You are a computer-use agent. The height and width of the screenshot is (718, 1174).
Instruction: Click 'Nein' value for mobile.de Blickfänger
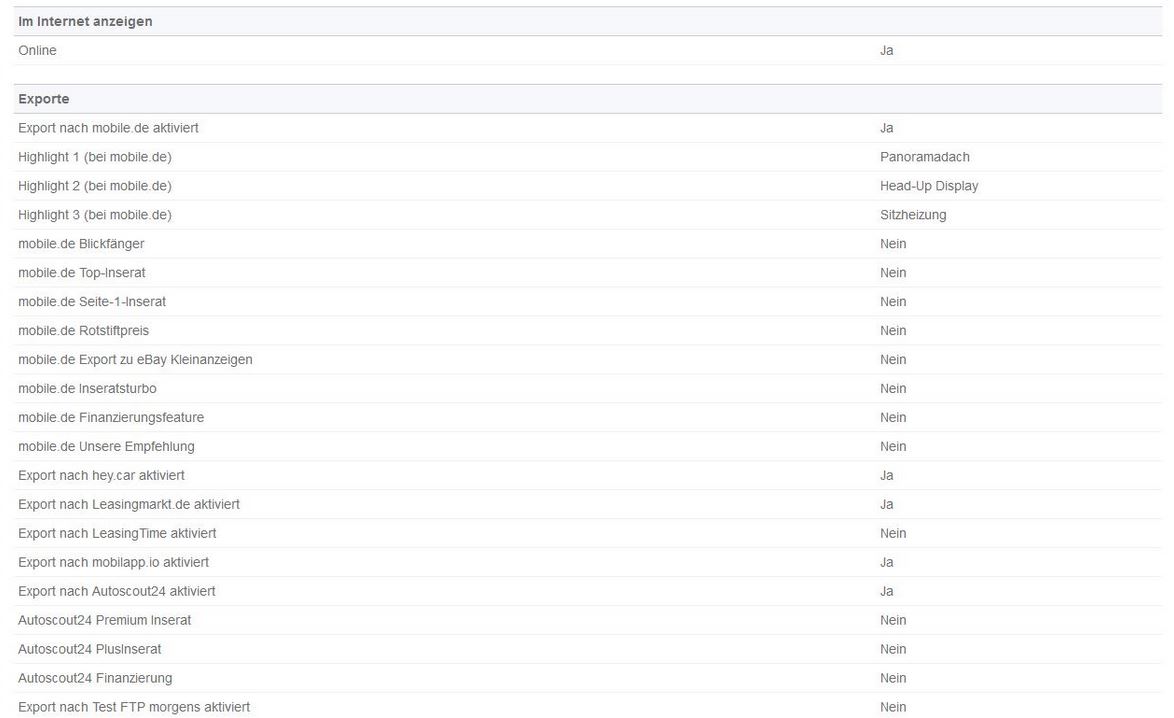point(893,244)
